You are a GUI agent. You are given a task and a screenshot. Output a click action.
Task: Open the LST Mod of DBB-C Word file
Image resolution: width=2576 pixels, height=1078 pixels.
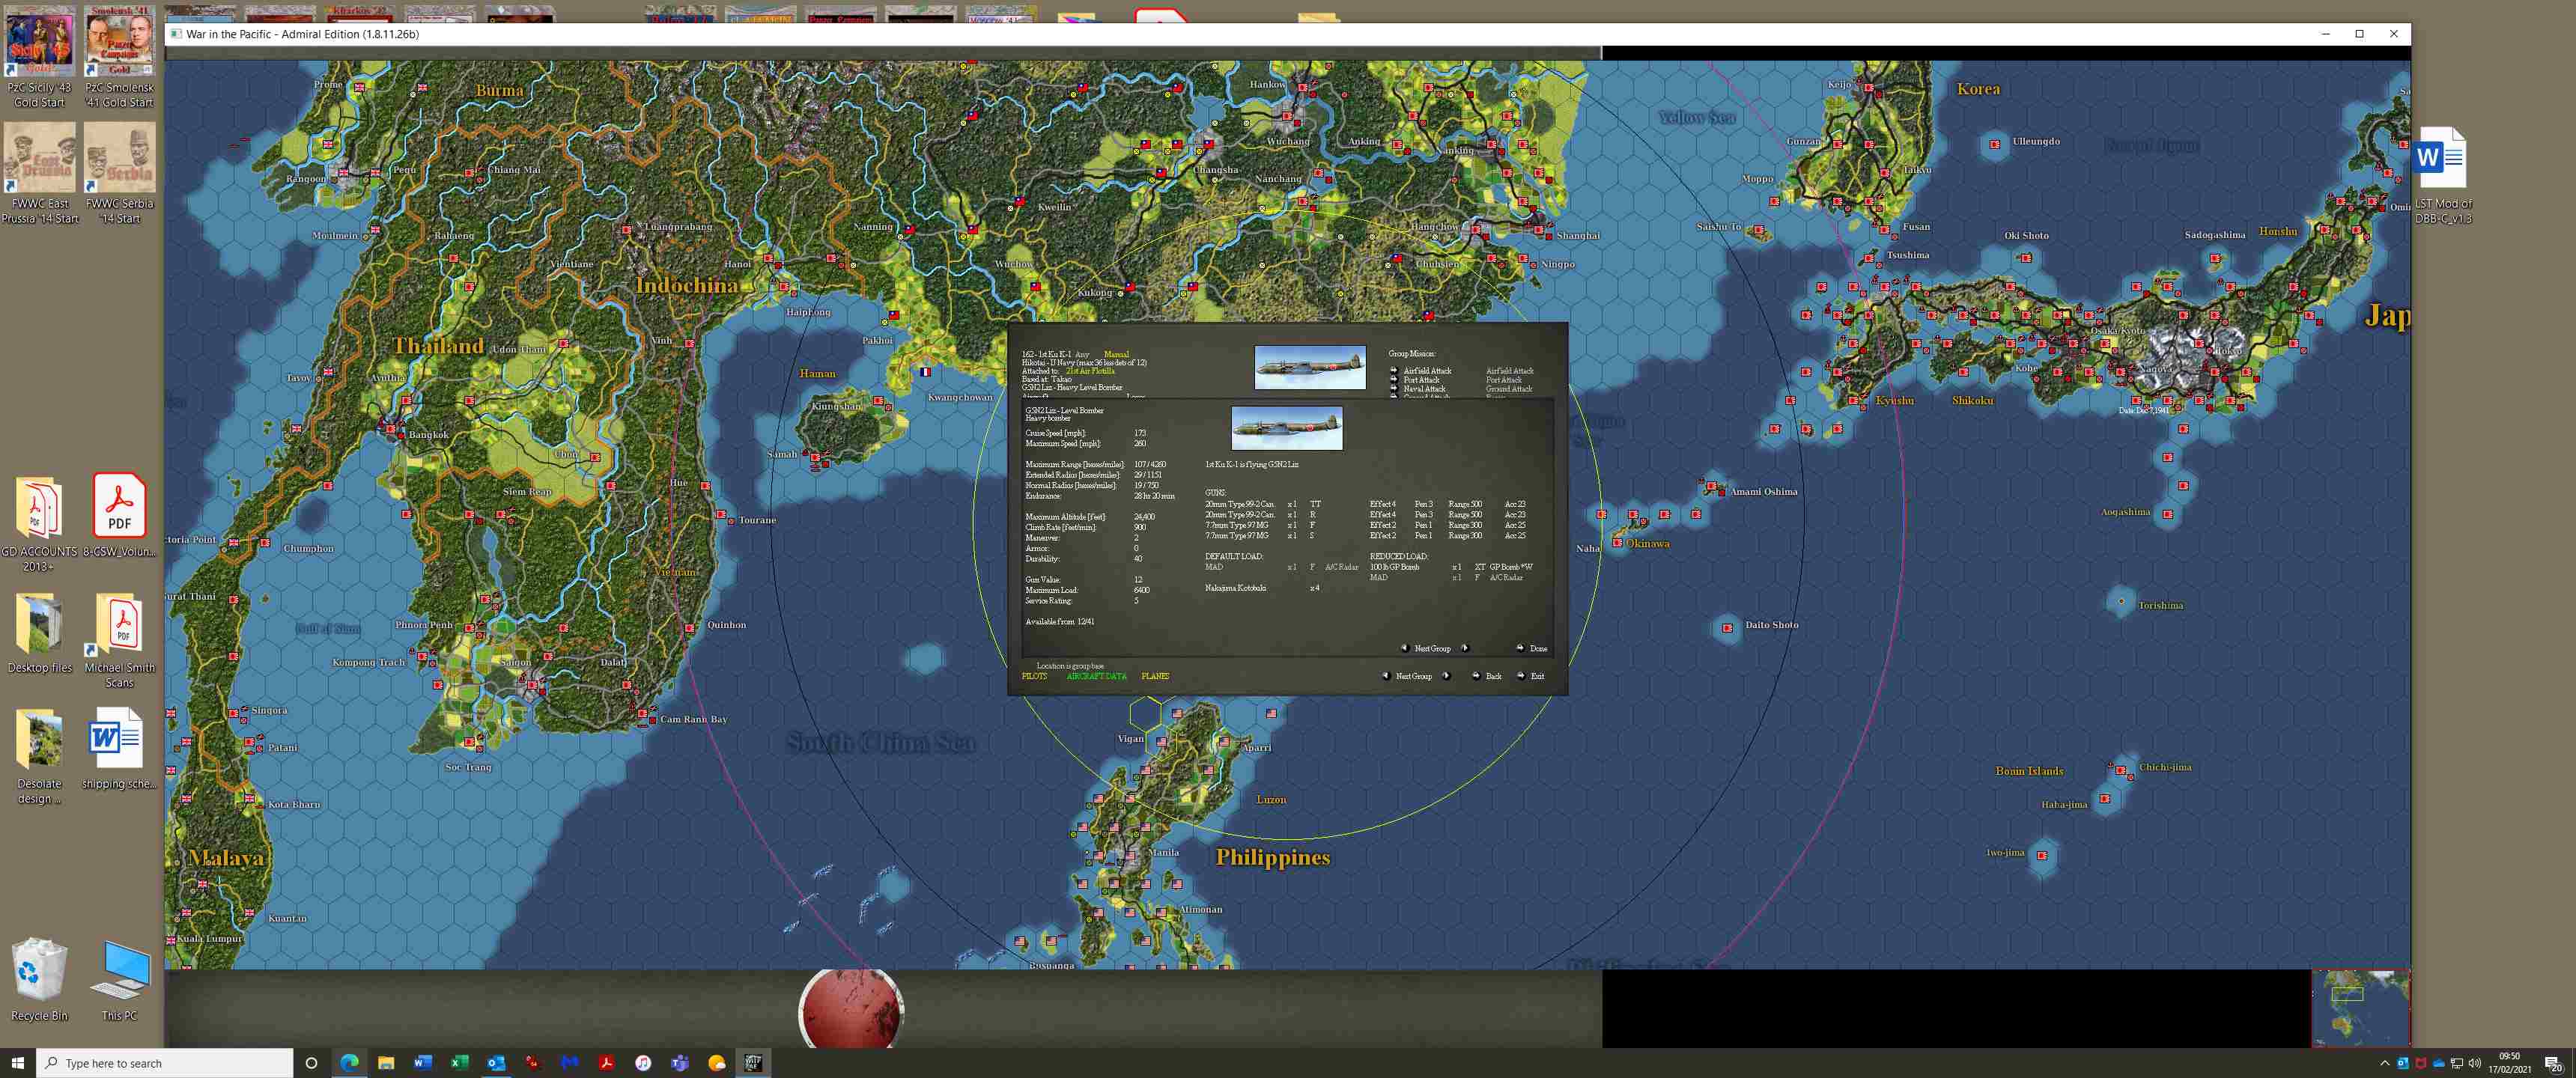tap(2442, 175)
